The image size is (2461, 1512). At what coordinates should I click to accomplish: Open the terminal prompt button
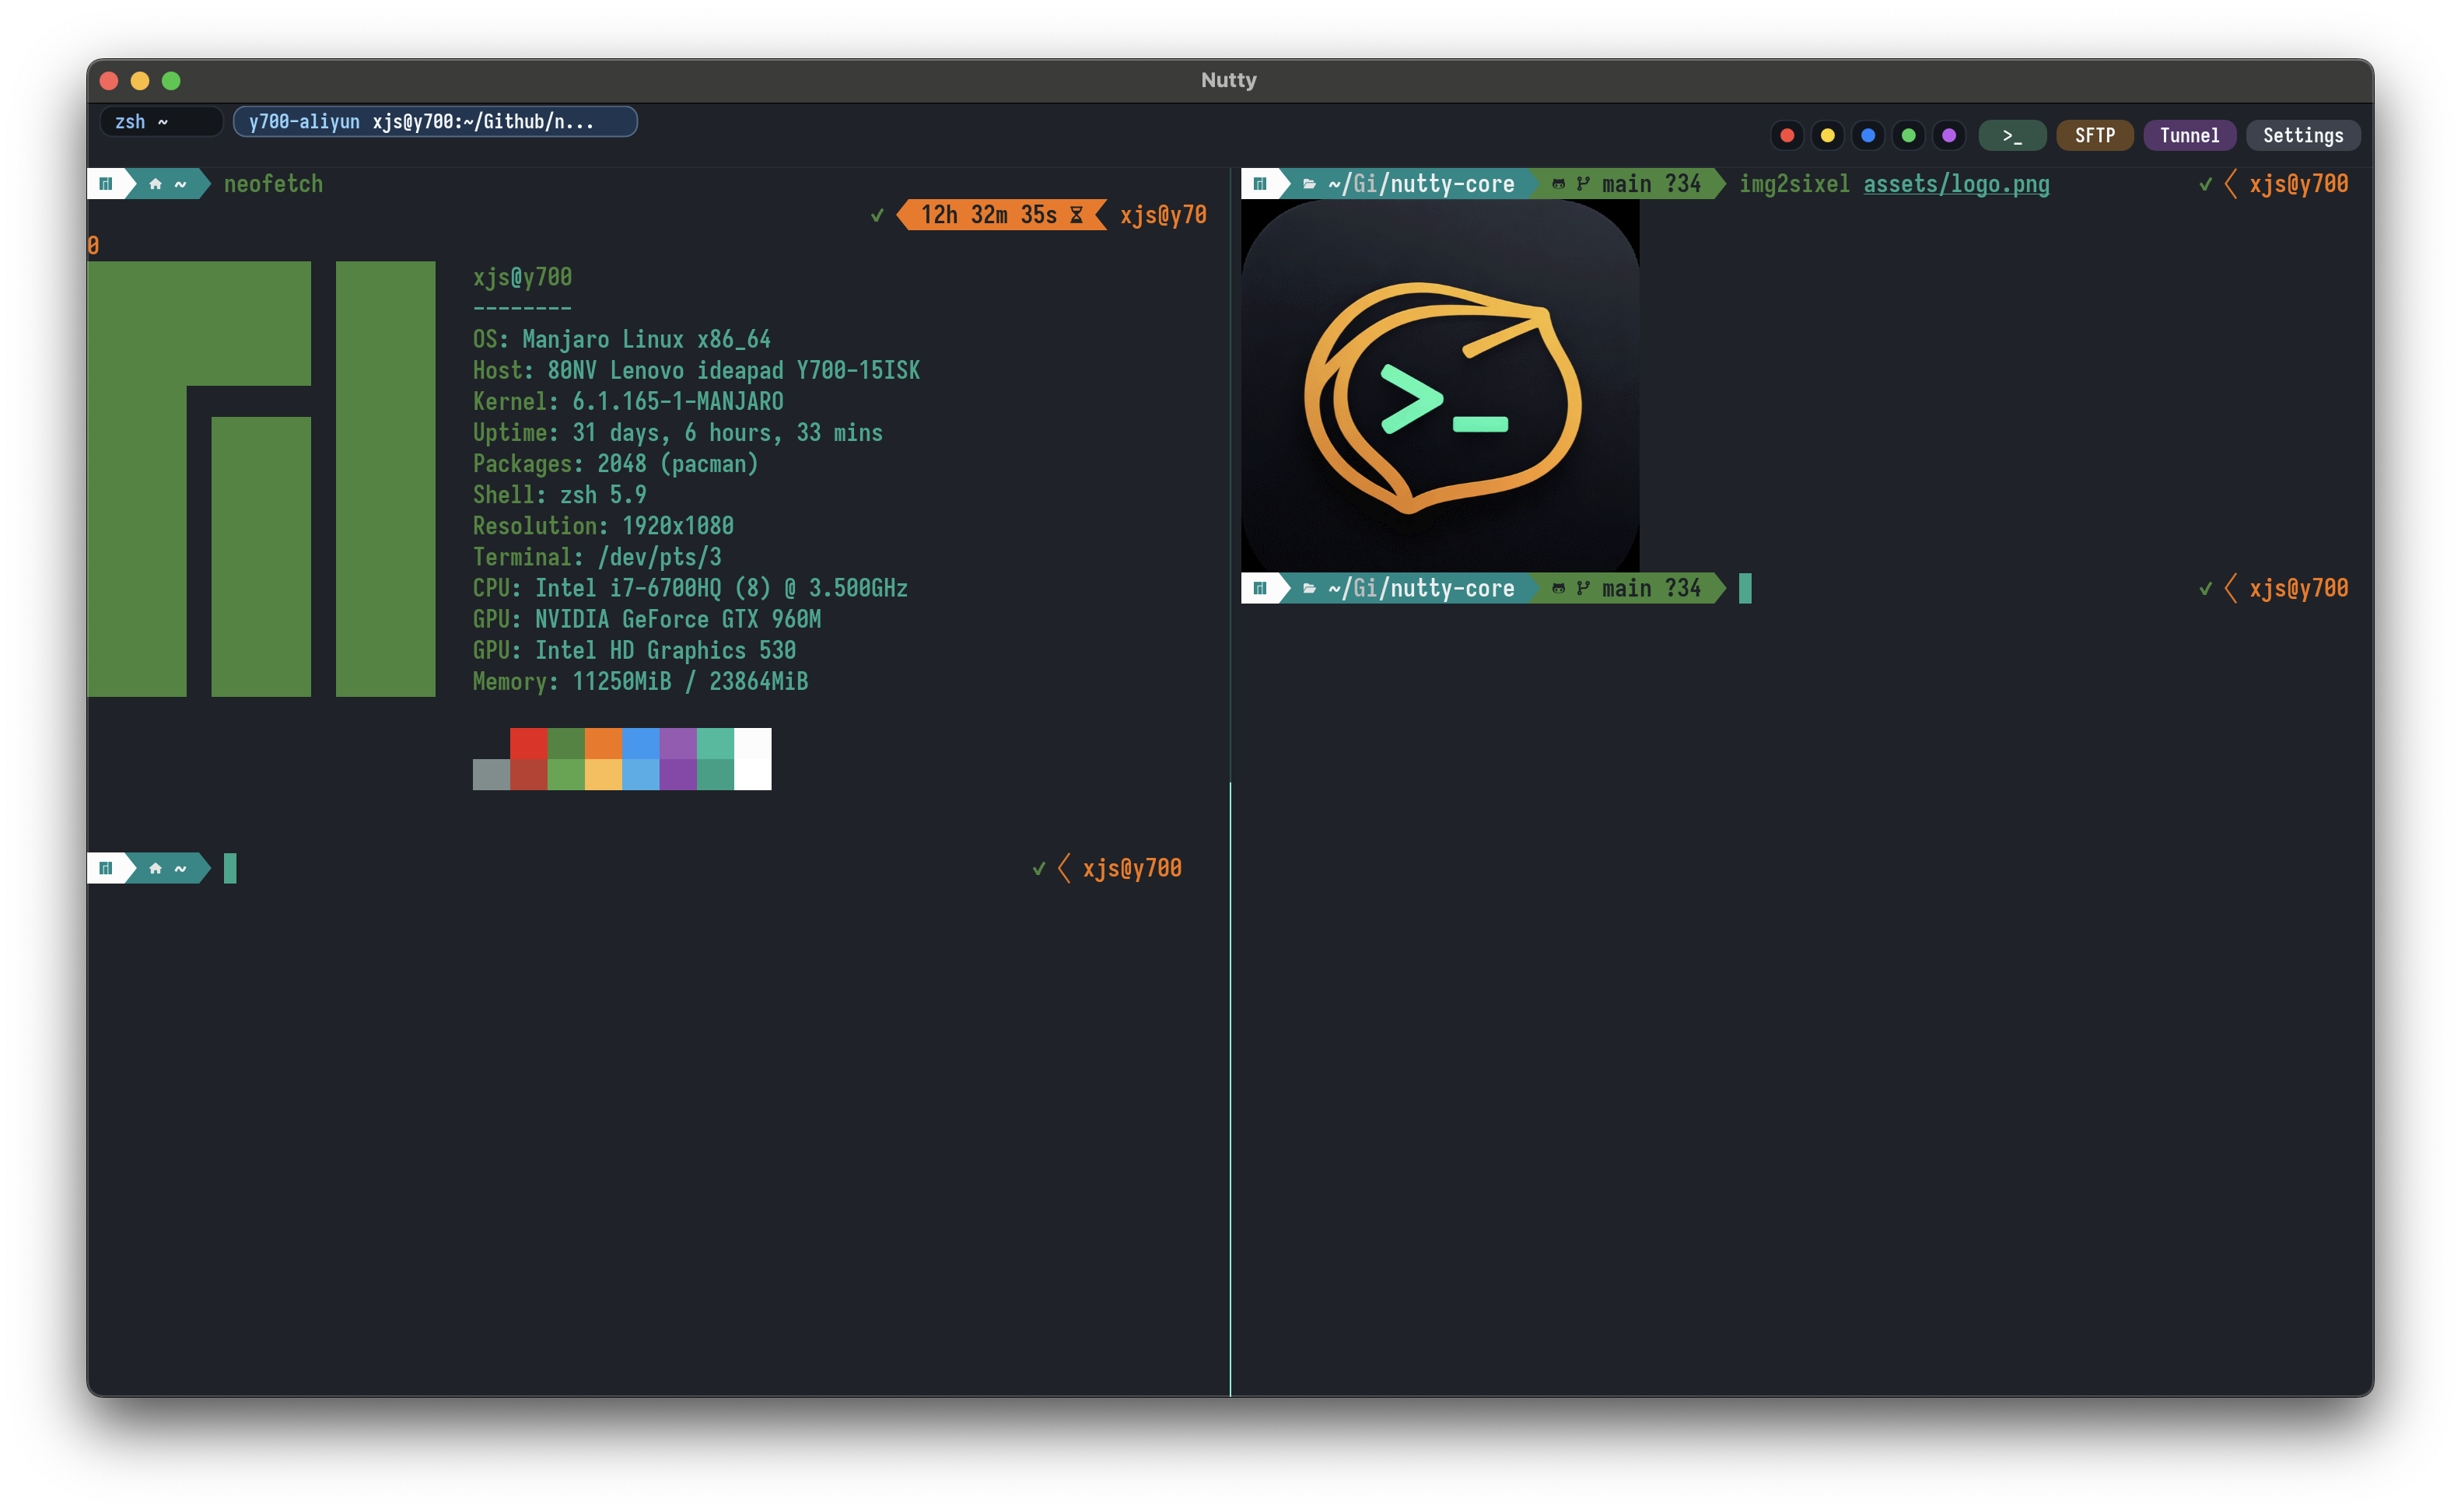[2012, 136]
